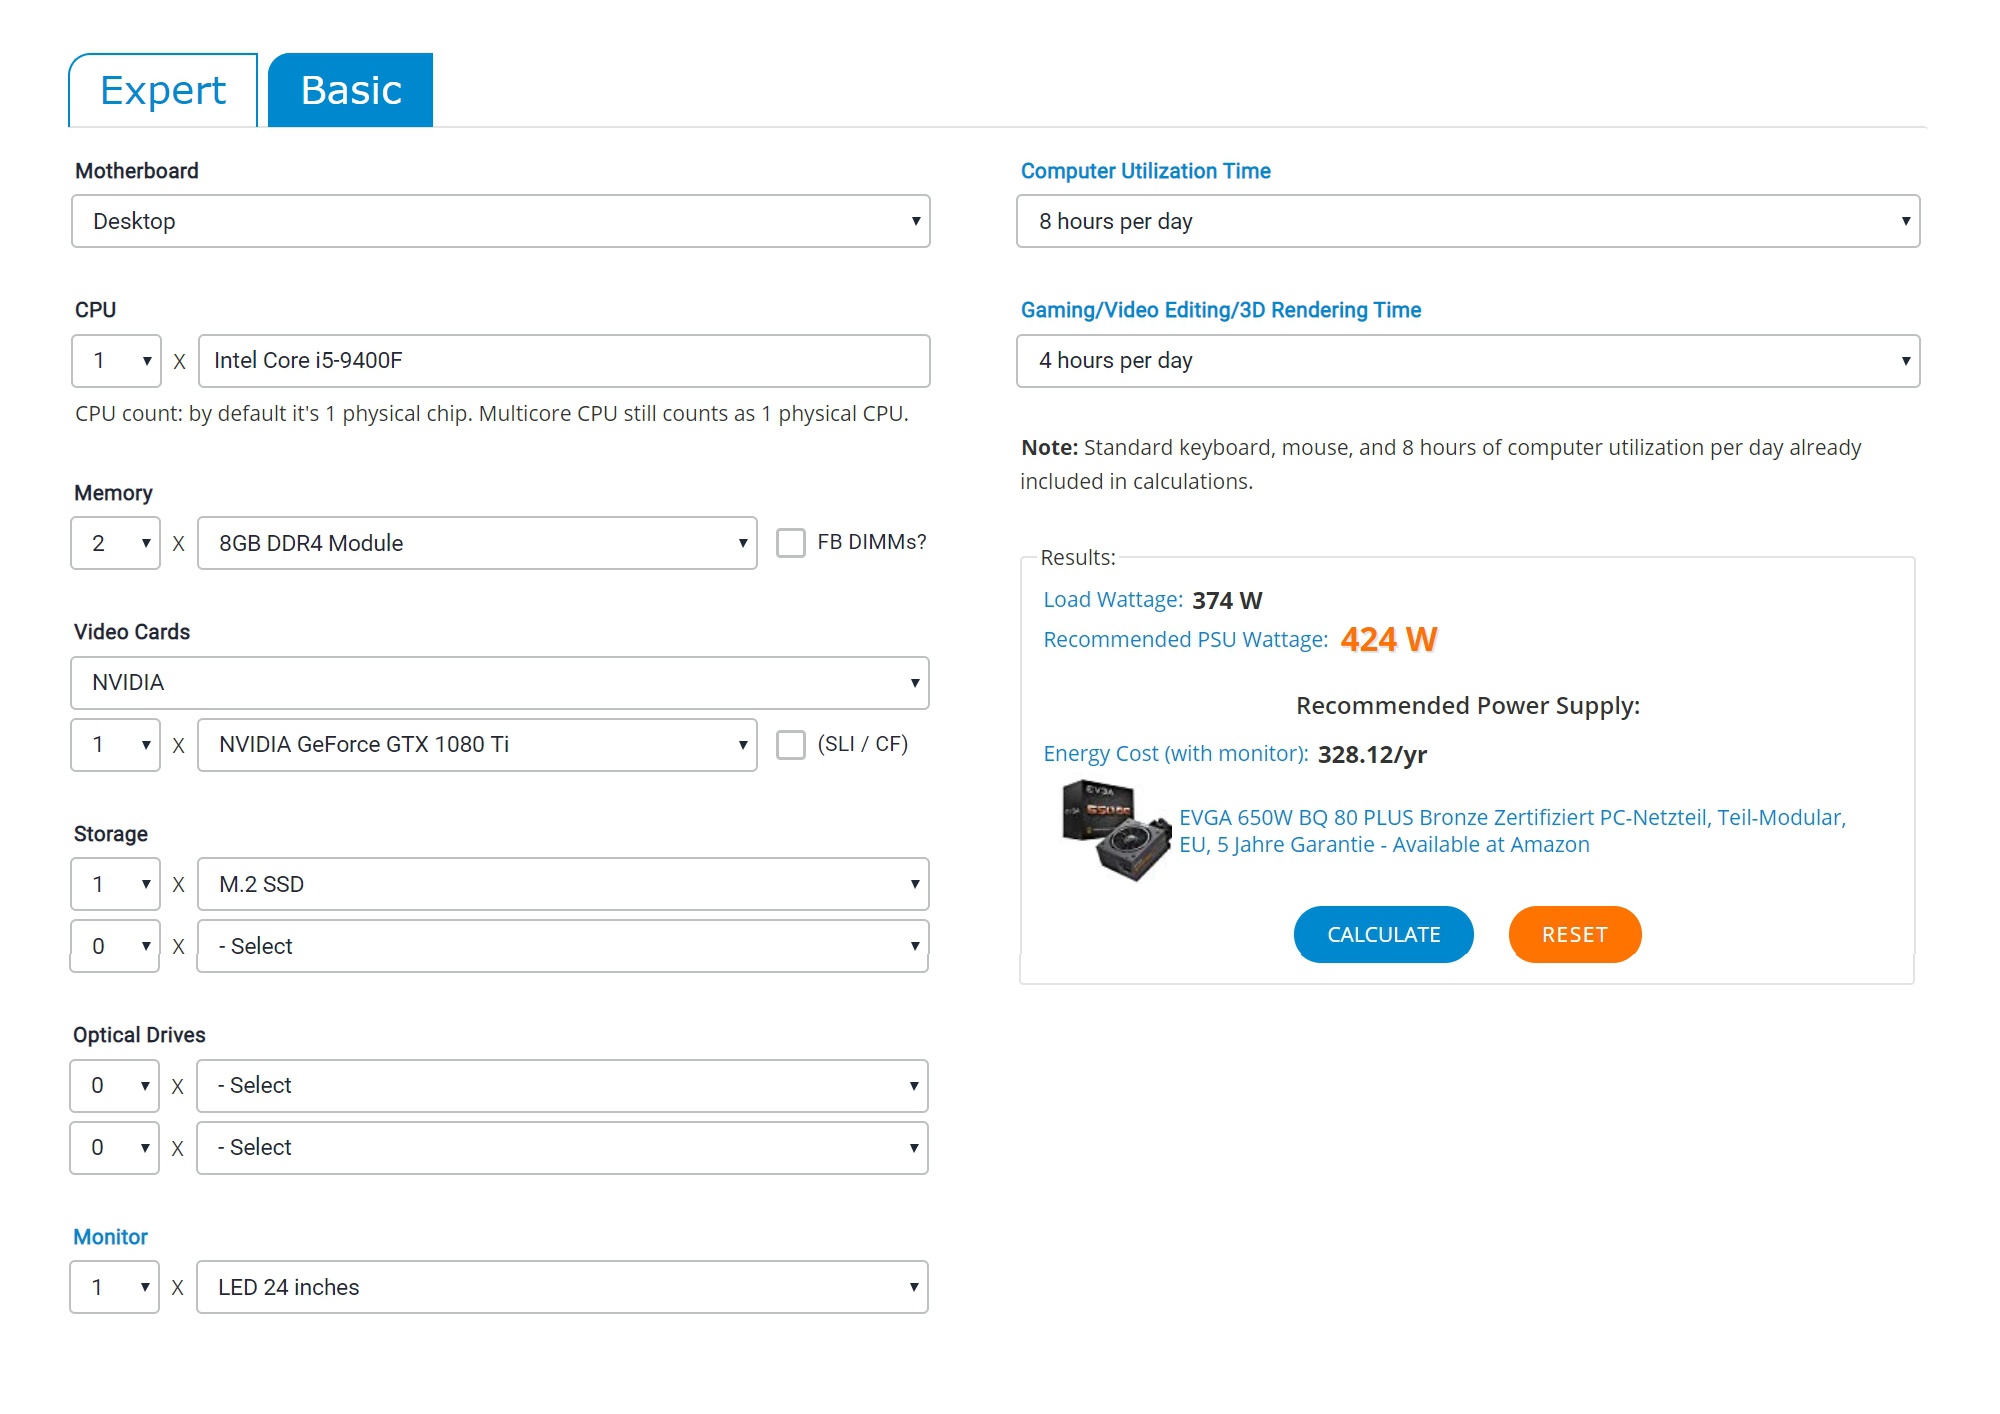Open the second storage quantity dropdown

115,946
